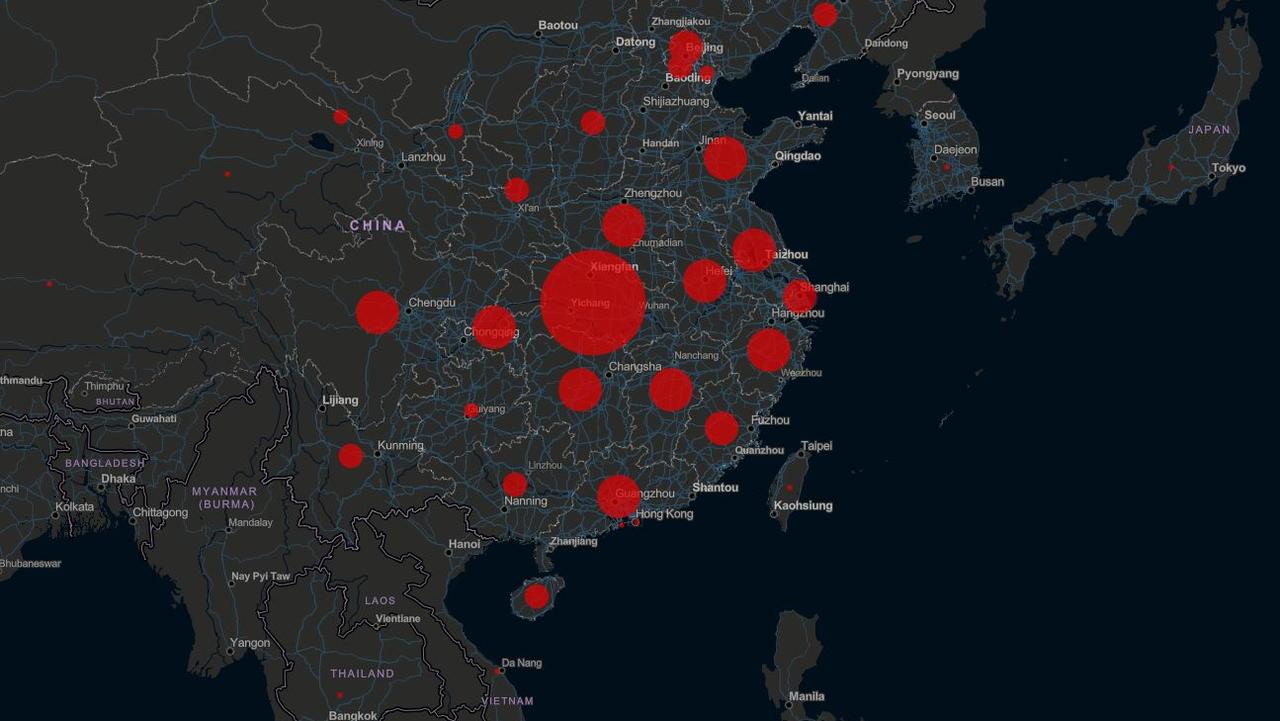Click the largest red circle over Yichang

pos(593,302)
